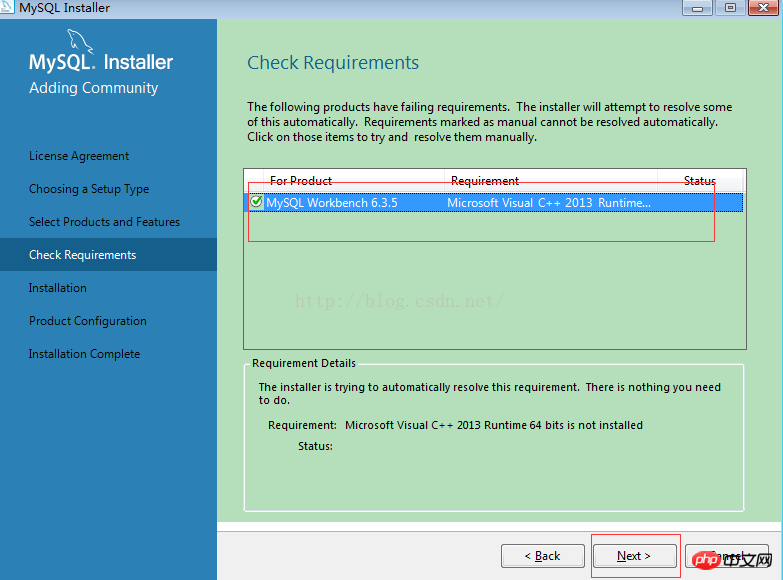
Task: Click the Microsoft Visual C++ 2013 Runtime requirement cell
Action: [x=549, y=203]
